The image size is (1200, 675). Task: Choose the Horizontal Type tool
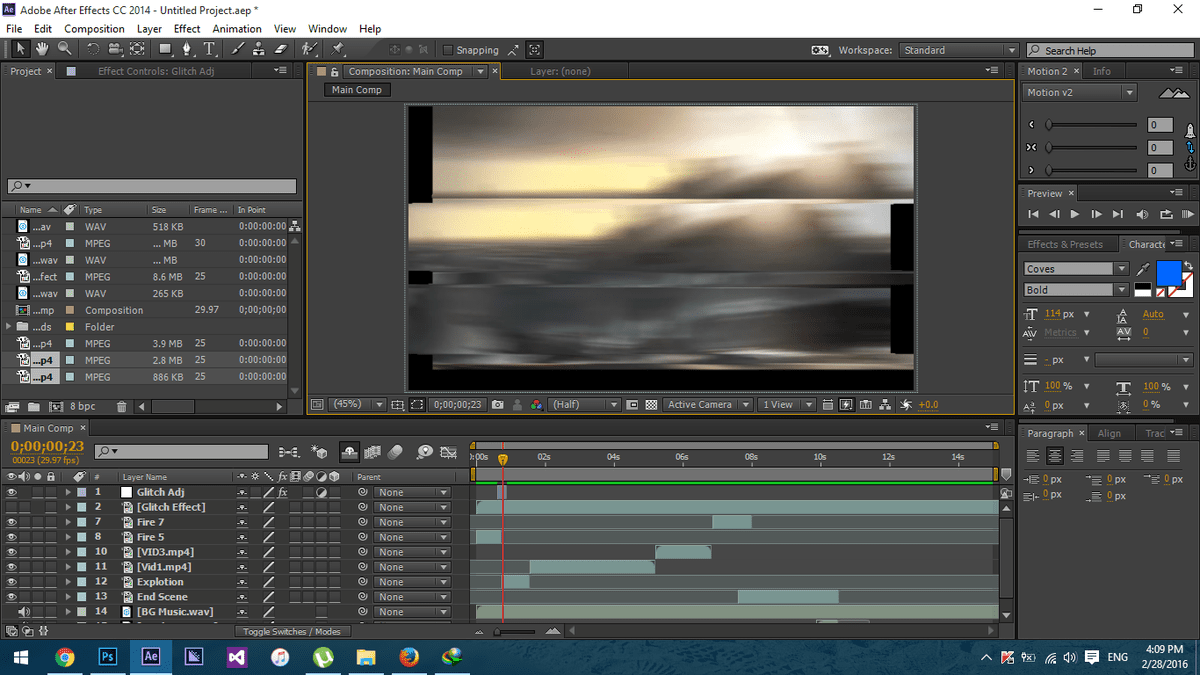coord(210,49)
